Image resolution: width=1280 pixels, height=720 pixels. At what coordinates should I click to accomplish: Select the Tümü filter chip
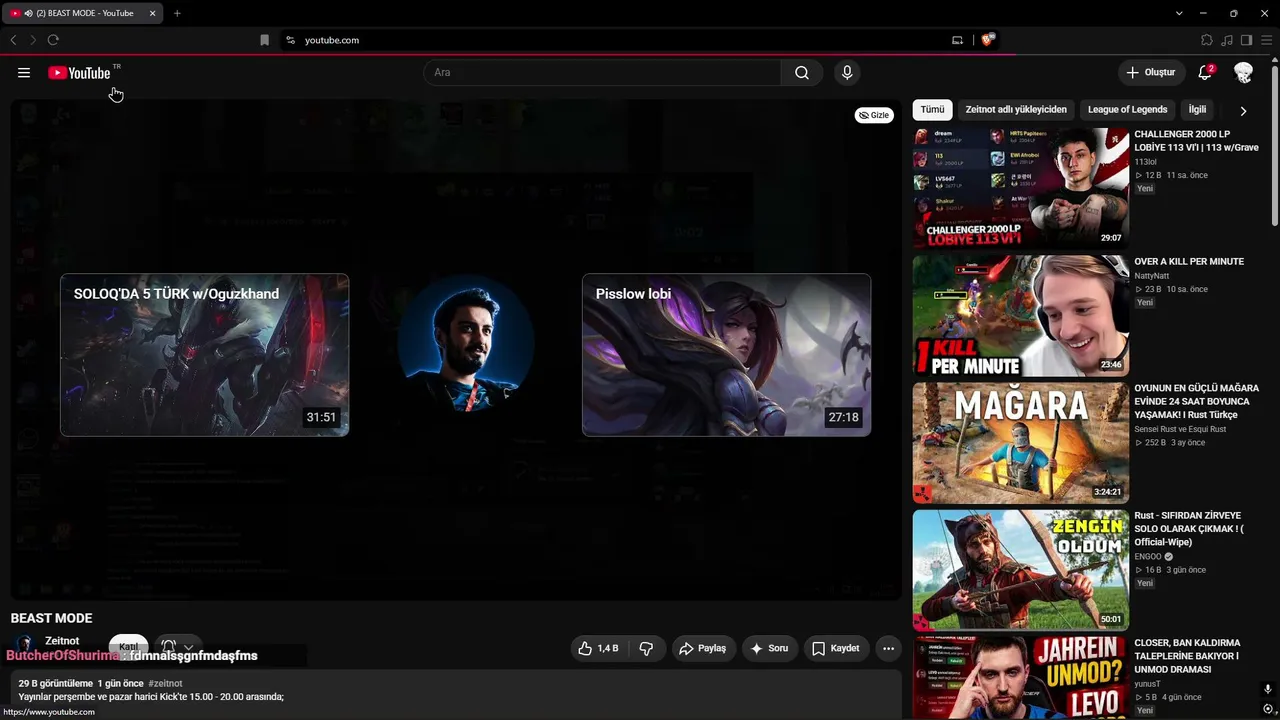click(932, 110)
